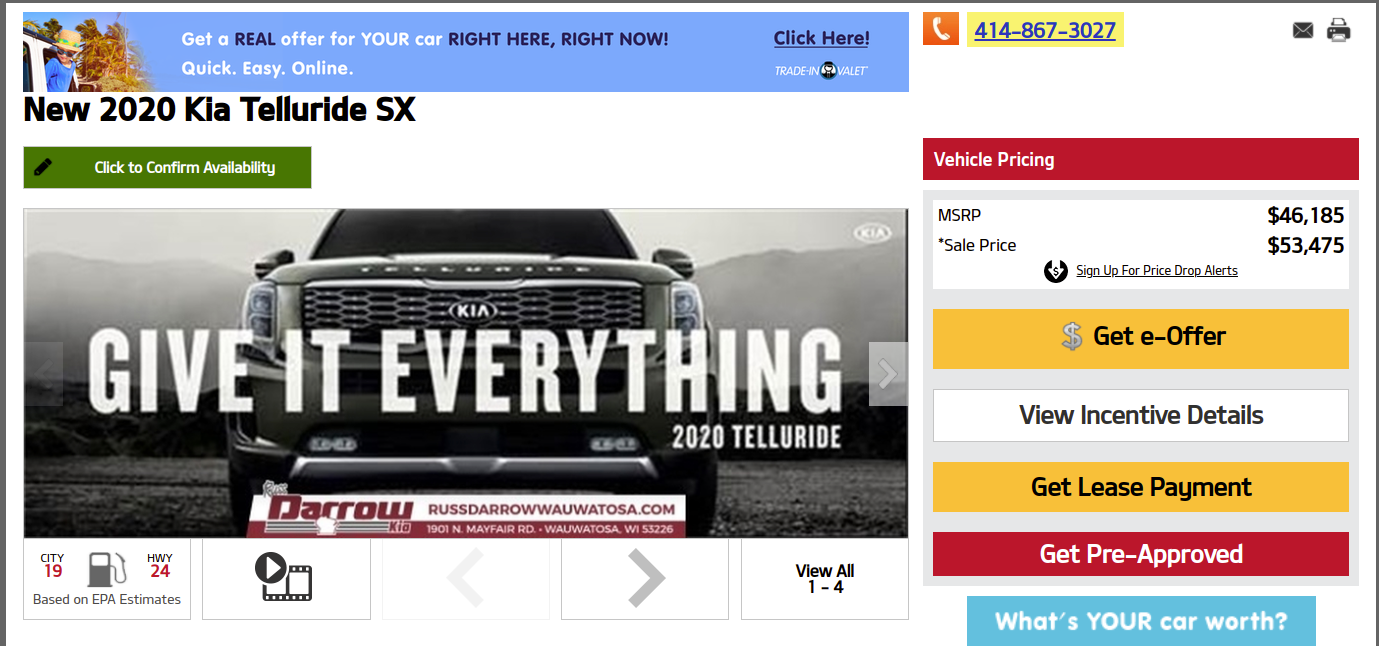Click the Get e-Offer button
This screenshot has width=1379, height=646.
pyautogui.click(x=1140, y=338)
